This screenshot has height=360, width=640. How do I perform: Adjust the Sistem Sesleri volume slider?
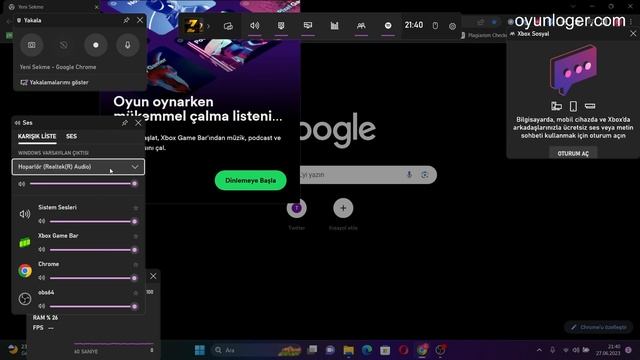[x=93, y=221]
